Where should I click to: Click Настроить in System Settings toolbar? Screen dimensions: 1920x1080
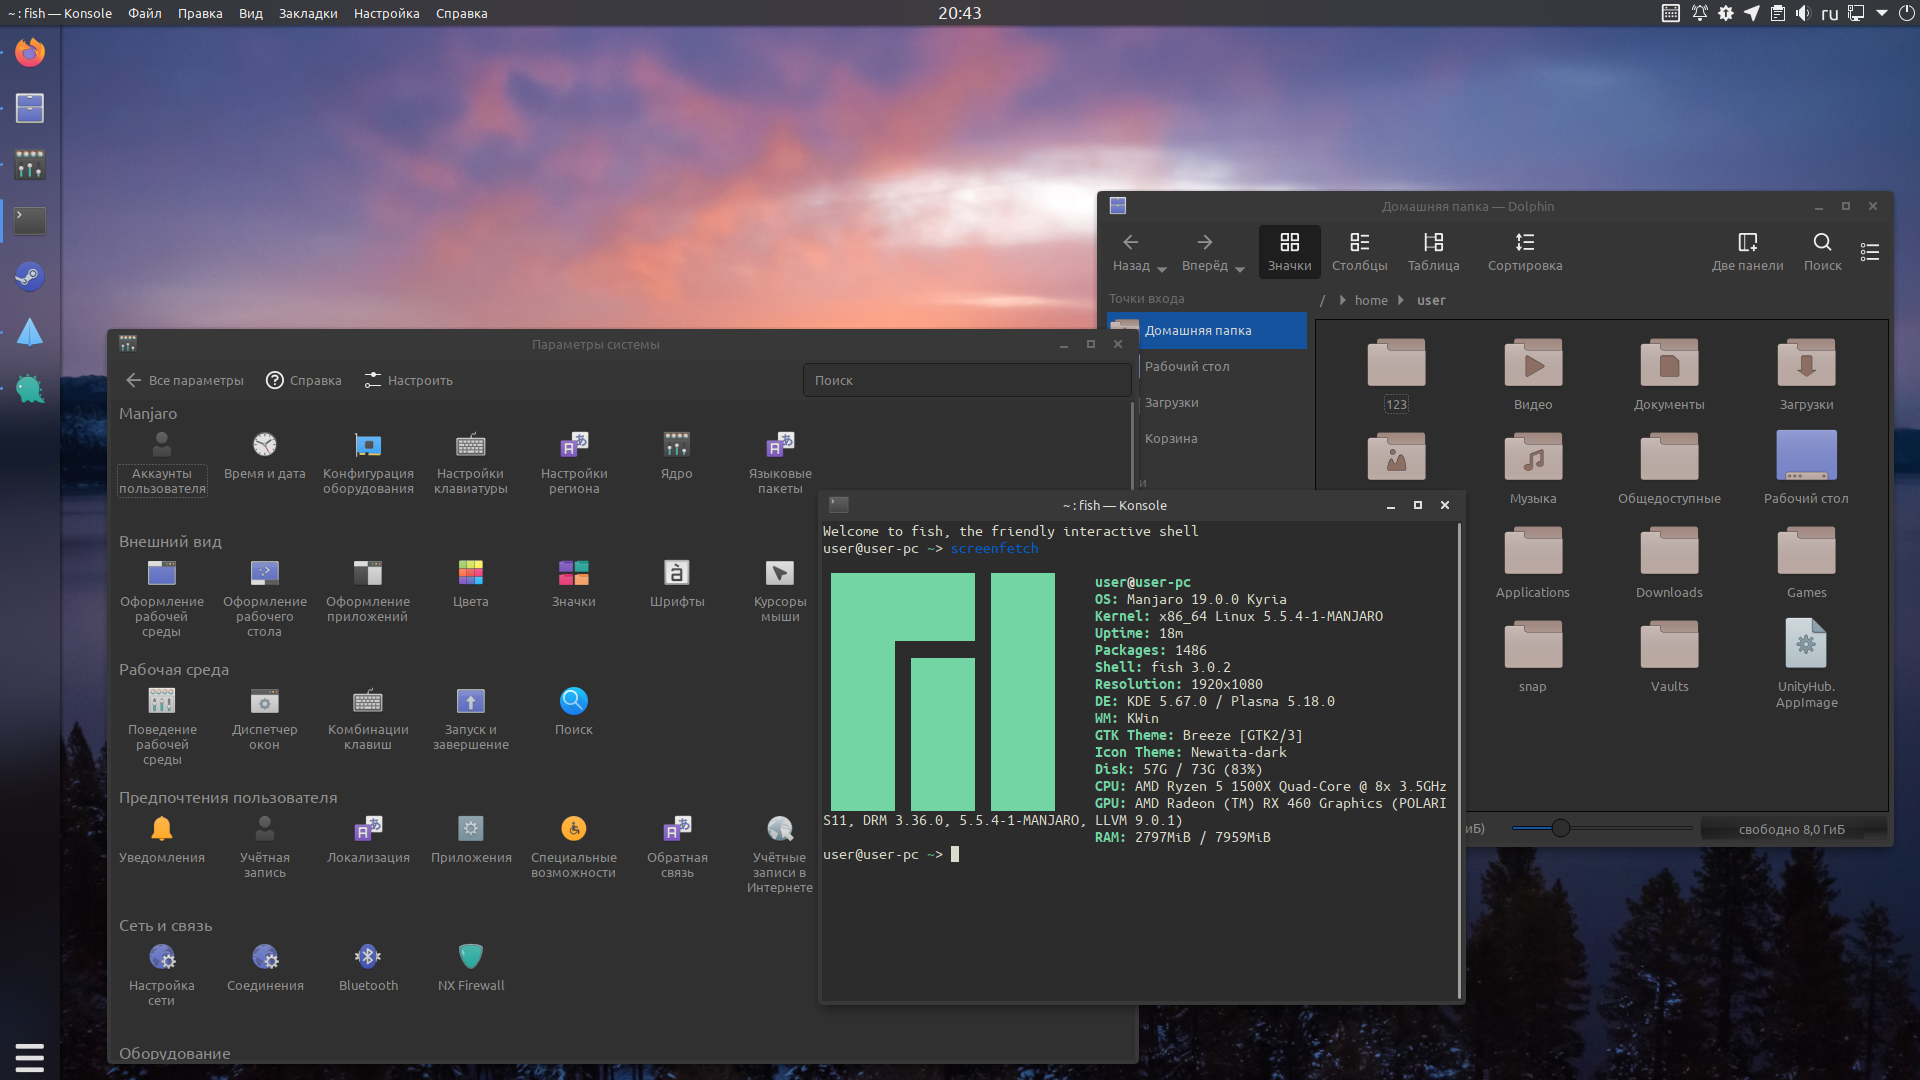[408, 380]
